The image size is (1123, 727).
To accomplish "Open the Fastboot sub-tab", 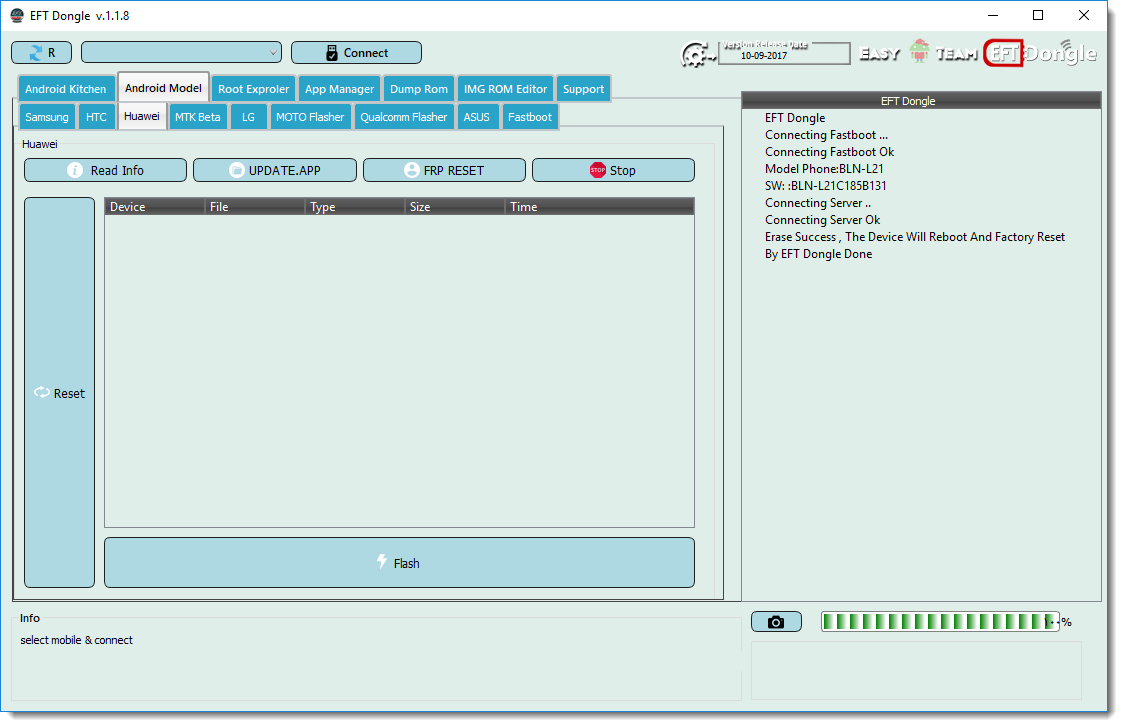I will coord(530,117).
